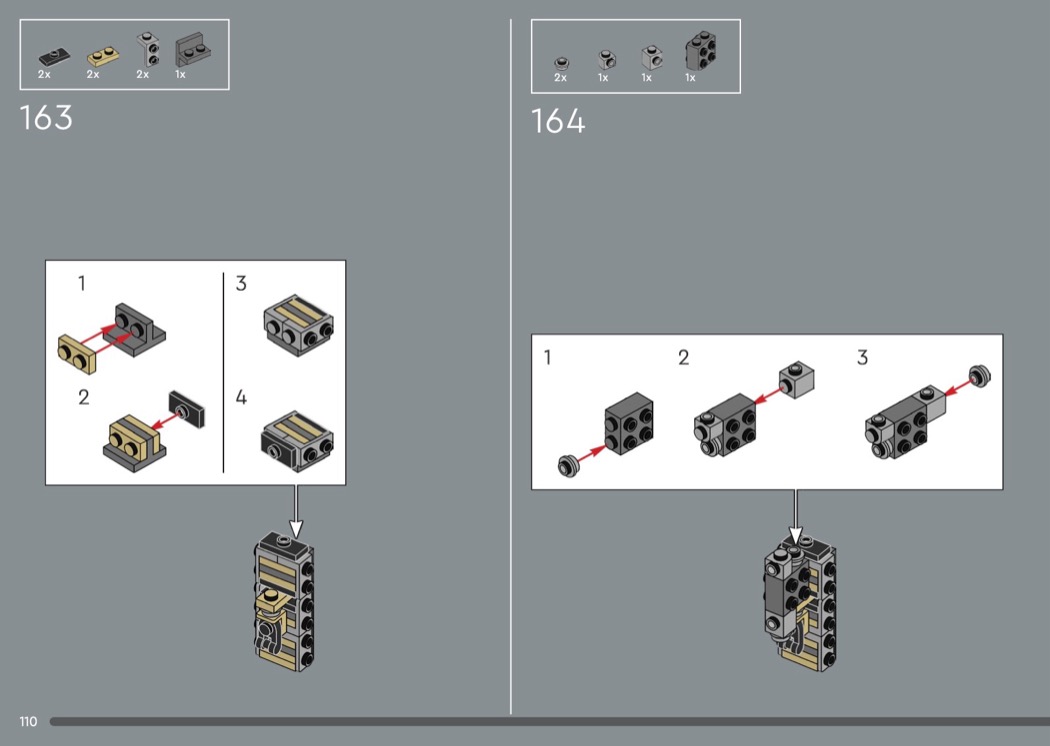Click the finished model under step 163
This screenshot has height=746, width=1050.
pyautogui.click(x=285, y=601)
